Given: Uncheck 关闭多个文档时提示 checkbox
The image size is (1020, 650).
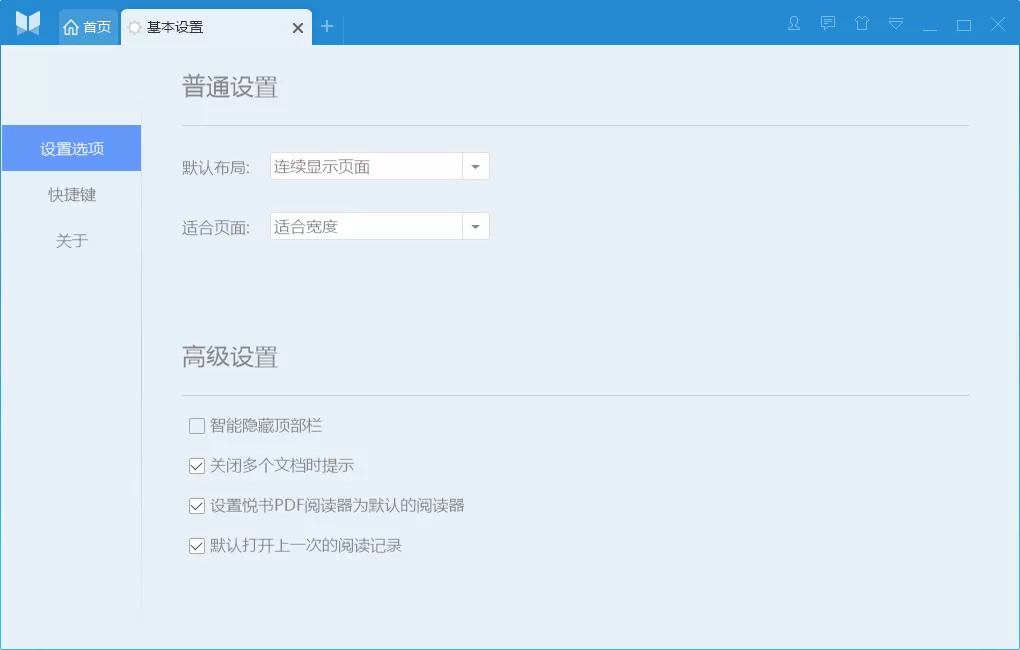Looking at the screenshot, I should point(196,466).
